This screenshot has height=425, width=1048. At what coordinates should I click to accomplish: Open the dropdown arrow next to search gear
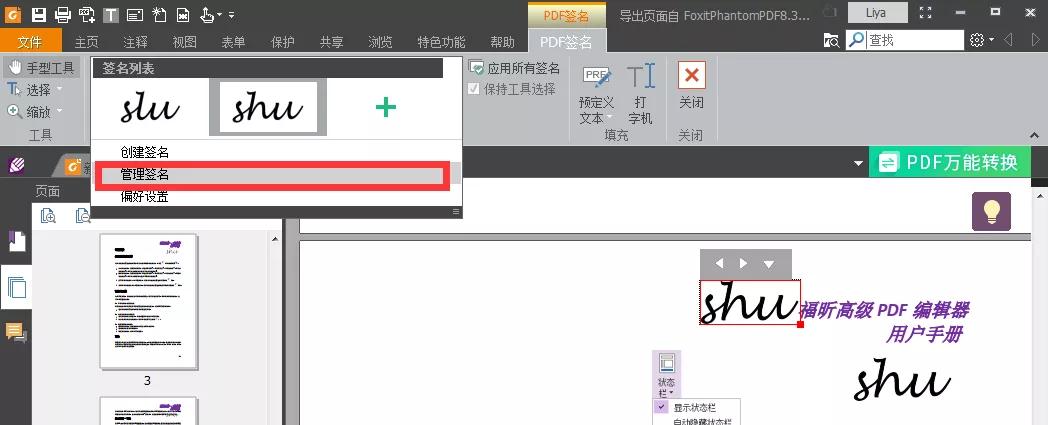tap(991, 40)
